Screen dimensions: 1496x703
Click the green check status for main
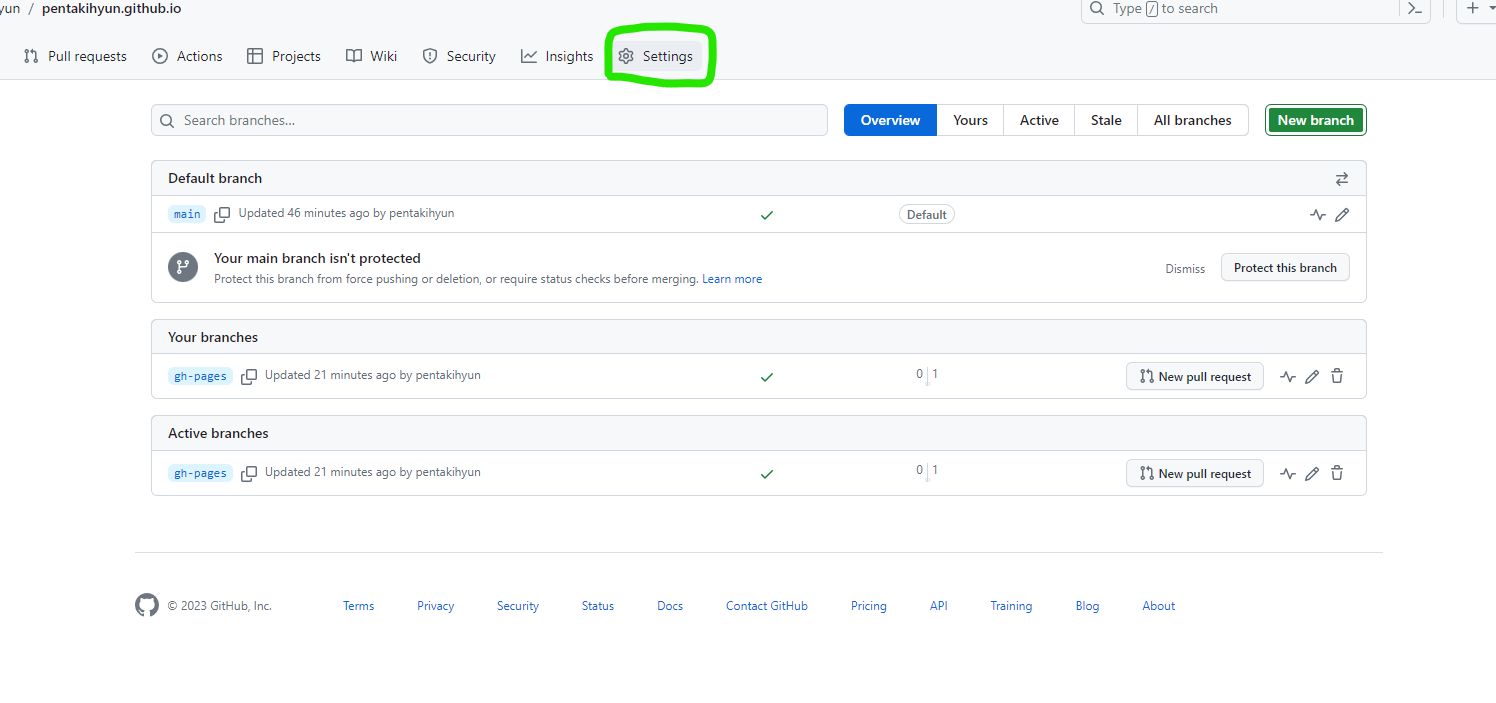767,215
